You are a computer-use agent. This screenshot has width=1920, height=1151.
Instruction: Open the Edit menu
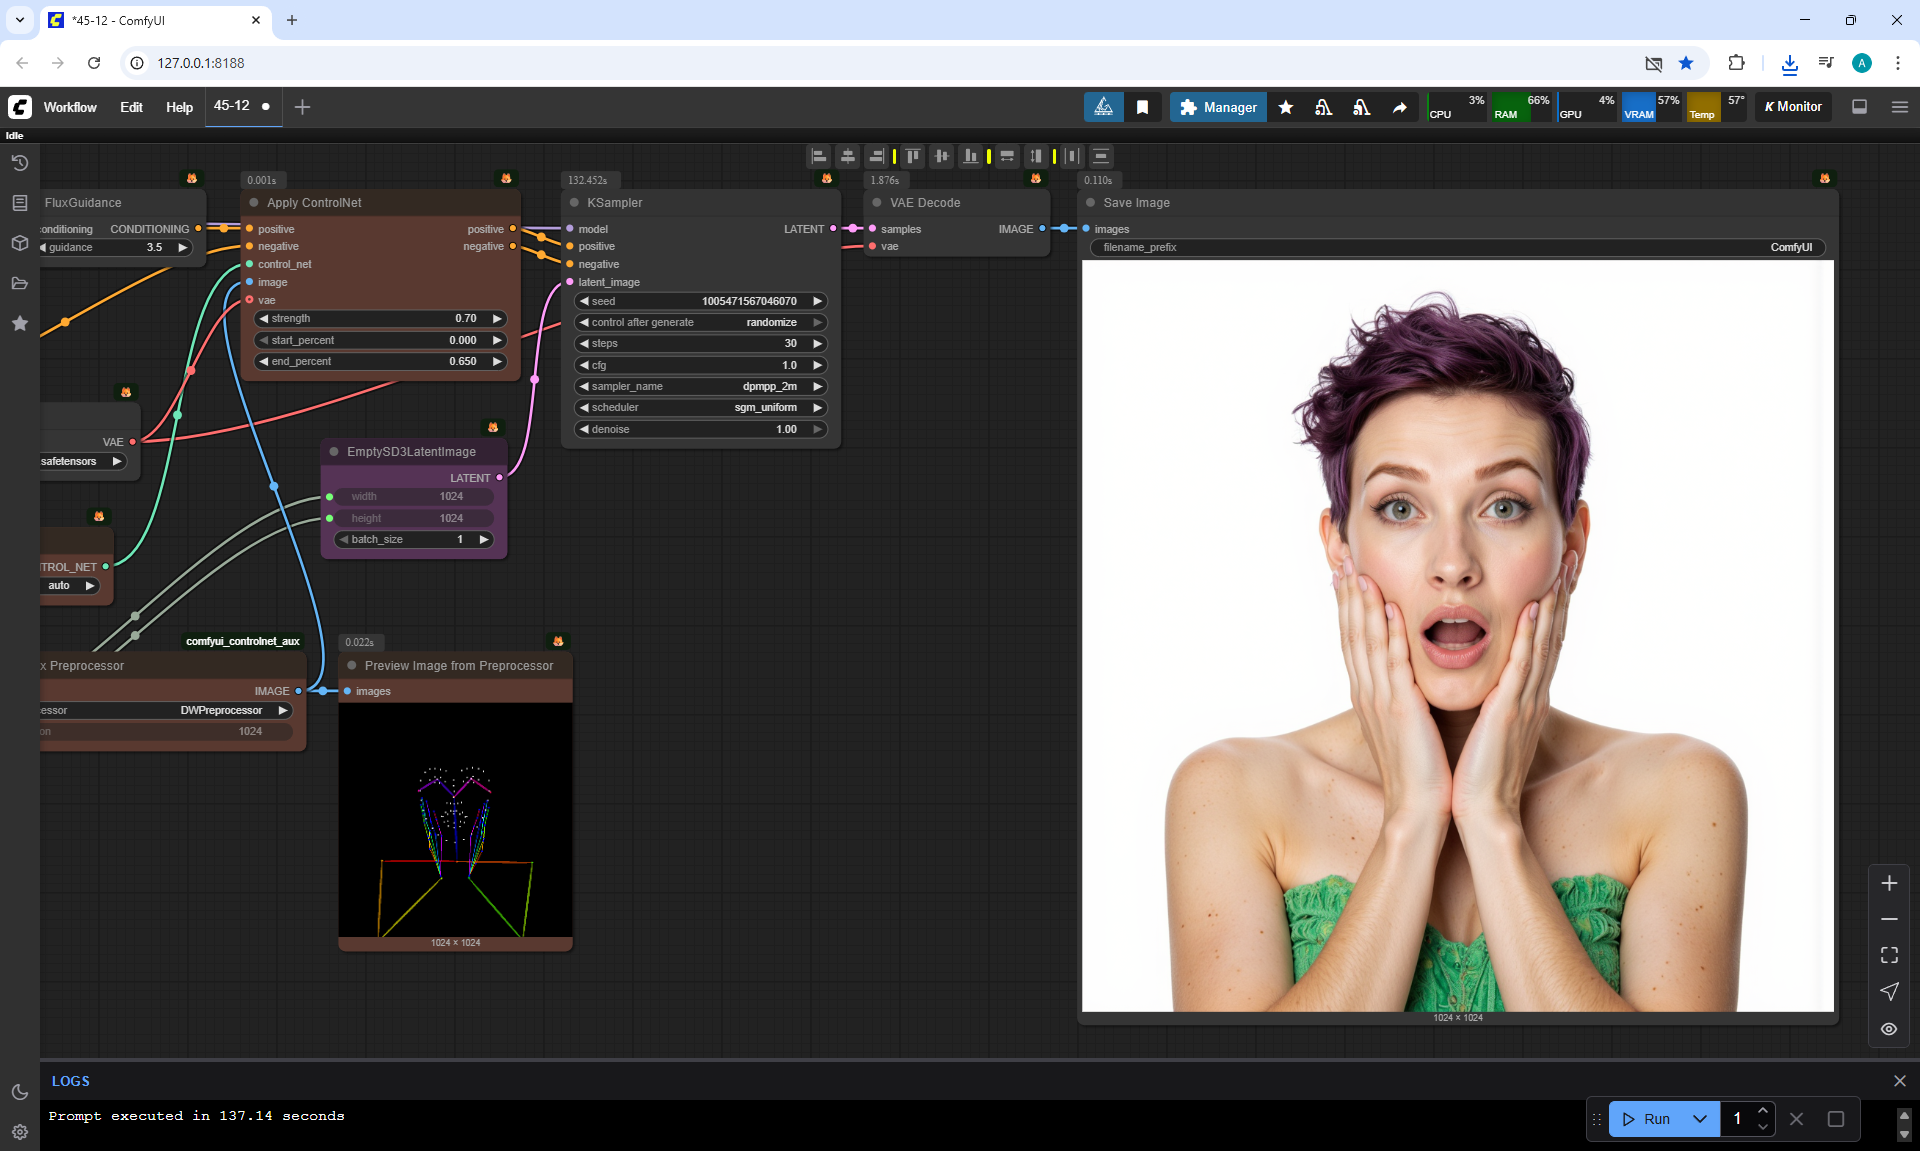tap(131, 107)
